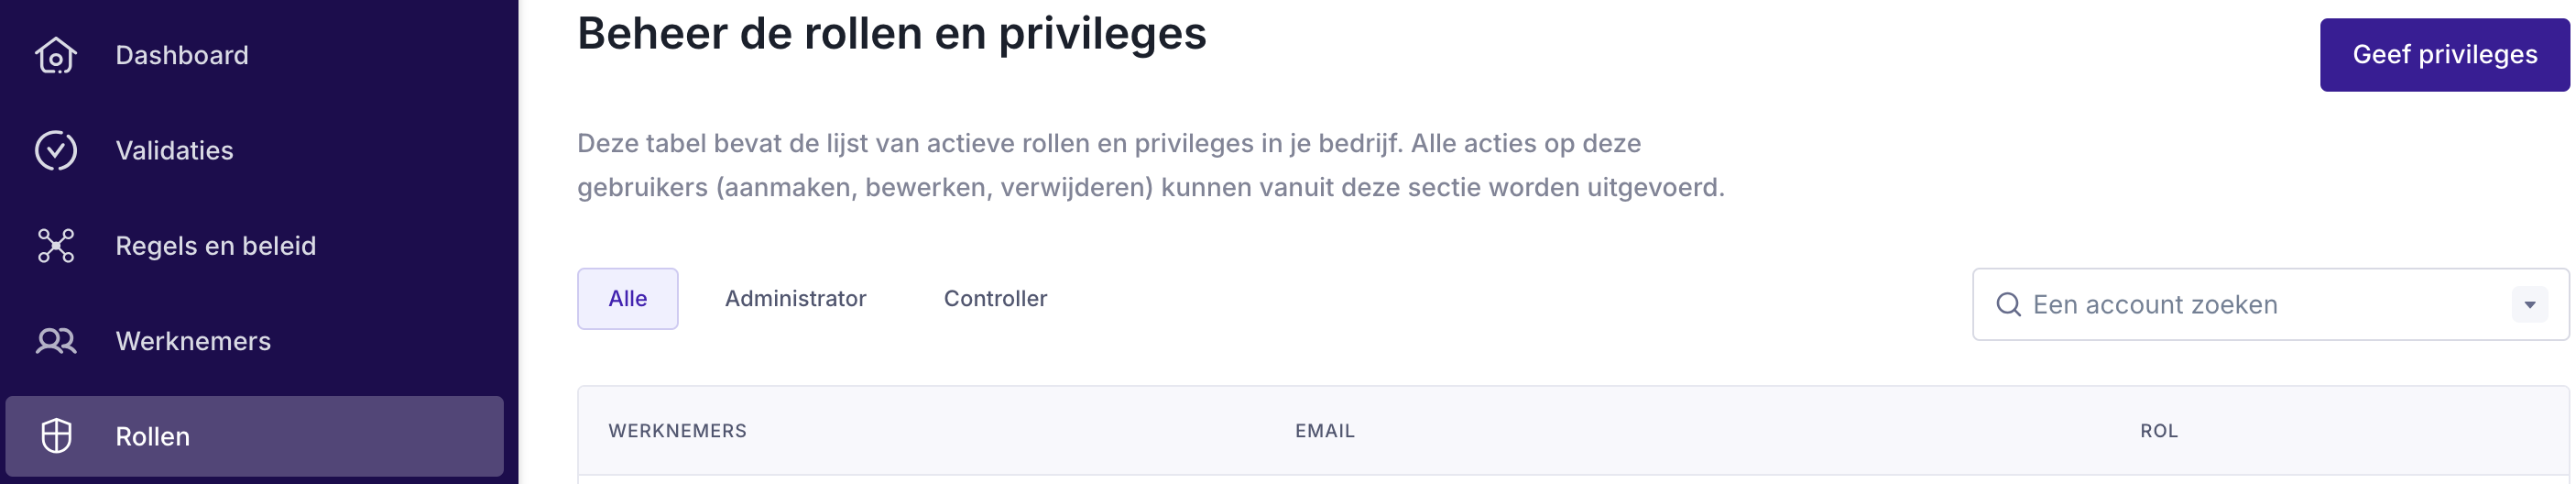Click the magnifier icon in the account search
This screenshot has width=2576, height=484.
(2008, 305)
